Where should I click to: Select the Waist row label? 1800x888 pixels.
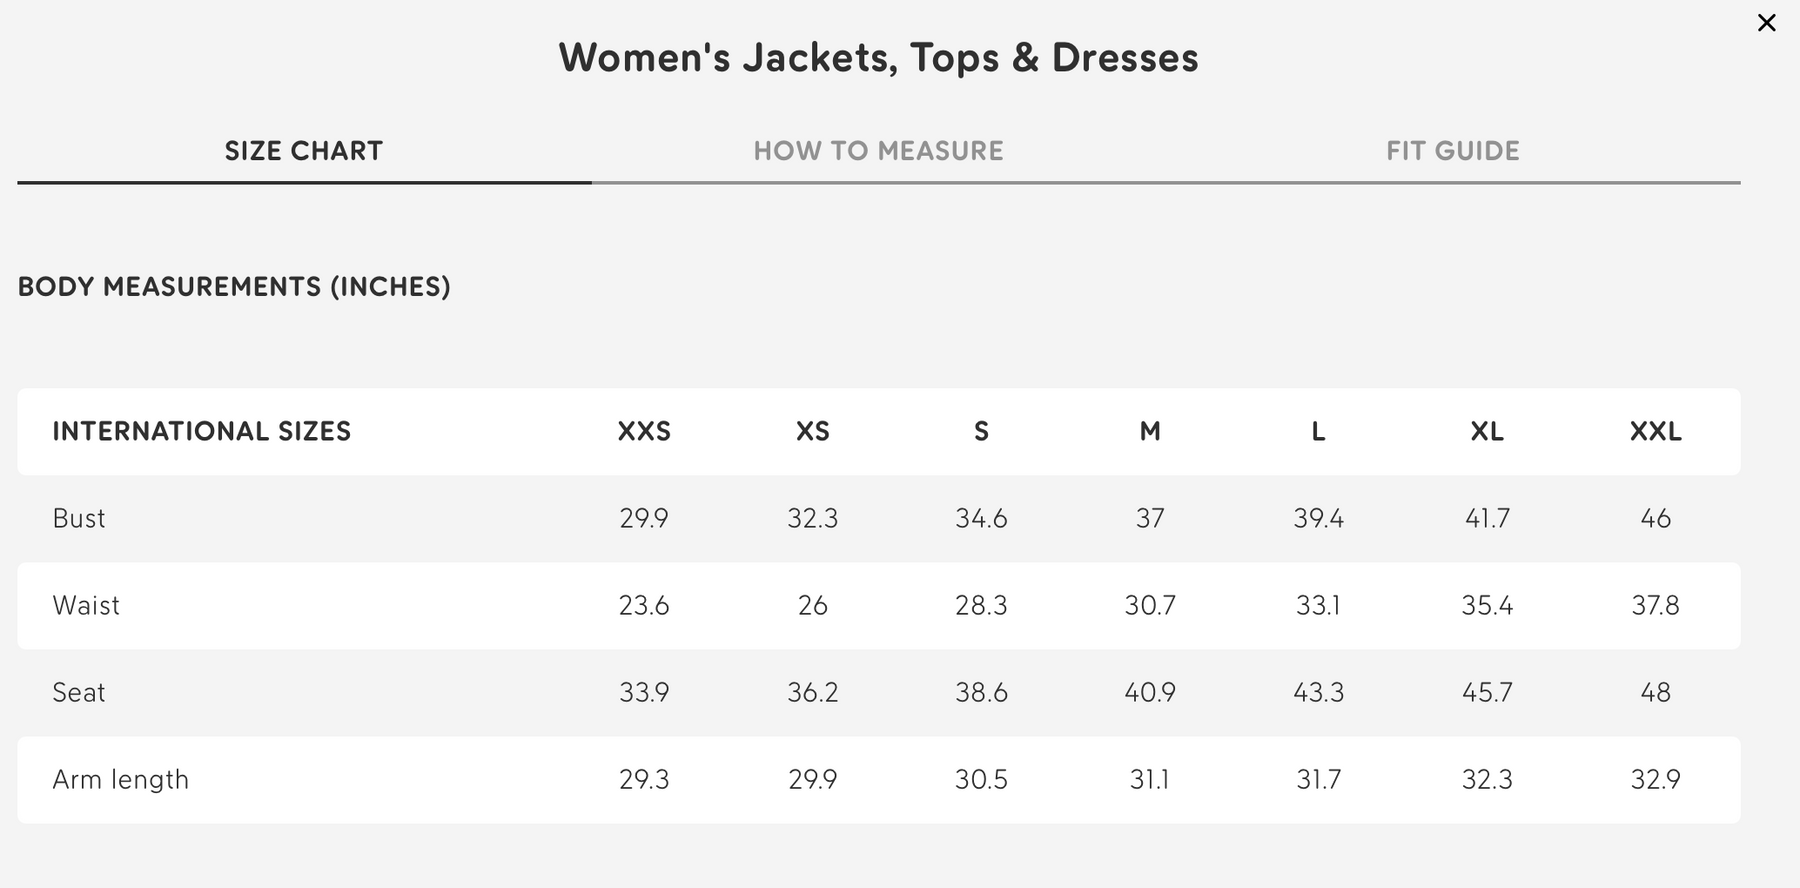click(x=86, y=606)
